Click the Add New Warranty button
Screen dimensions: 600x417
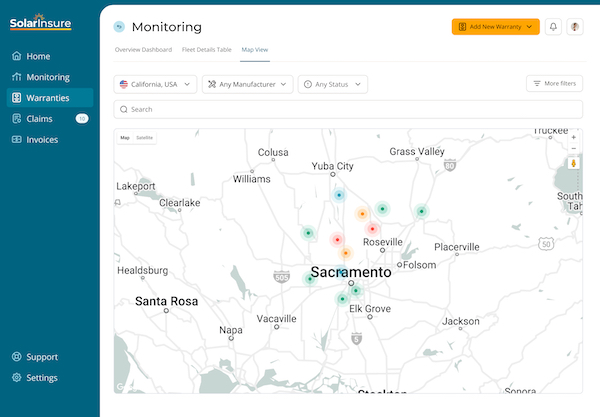tap(496, 27)
